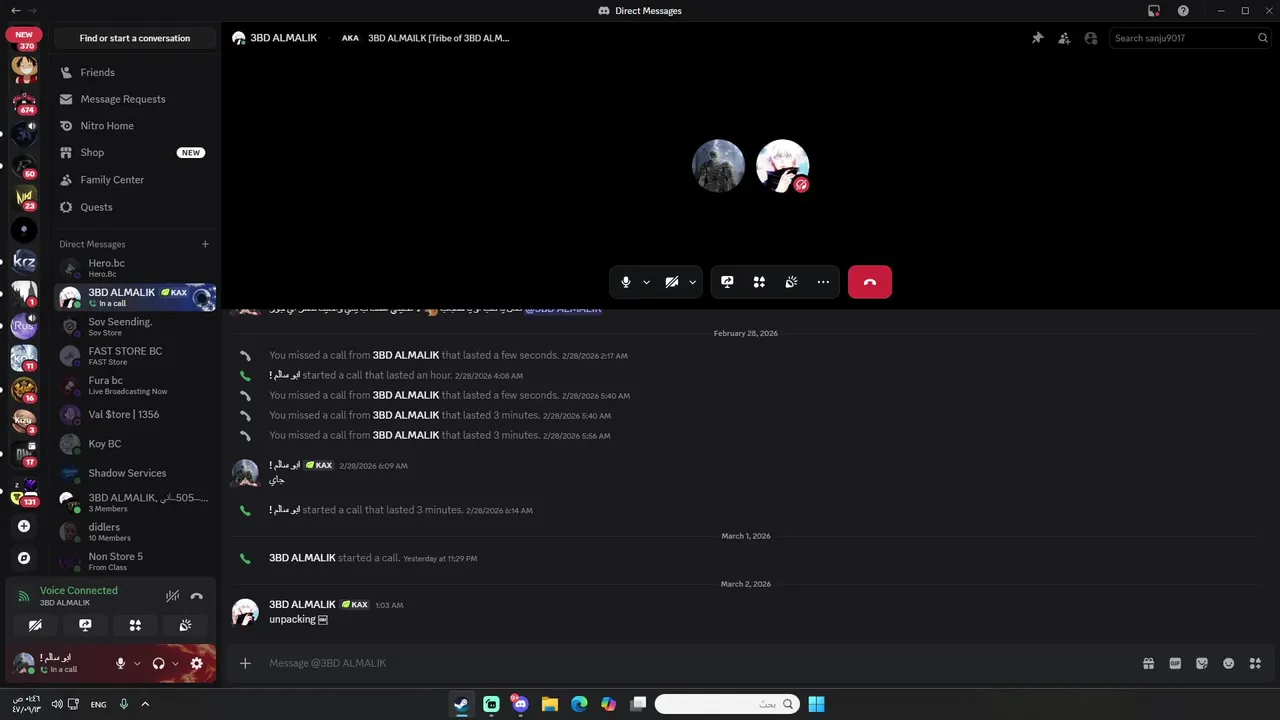Open soundboard in the voice panel
The width and height of the screenshot is (1280, 720).
[x=185, y=625]
